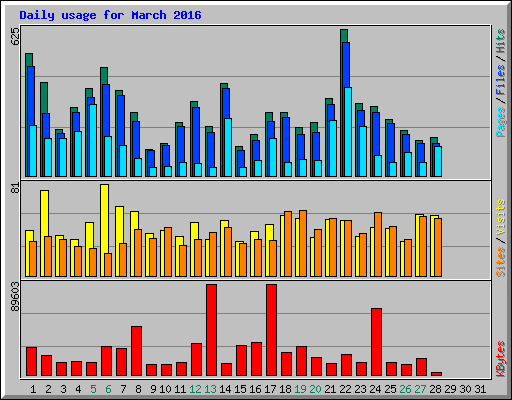Click the 625 y-axis value
The height and width of the screenshot is (400, 512).
pos(15,36)
